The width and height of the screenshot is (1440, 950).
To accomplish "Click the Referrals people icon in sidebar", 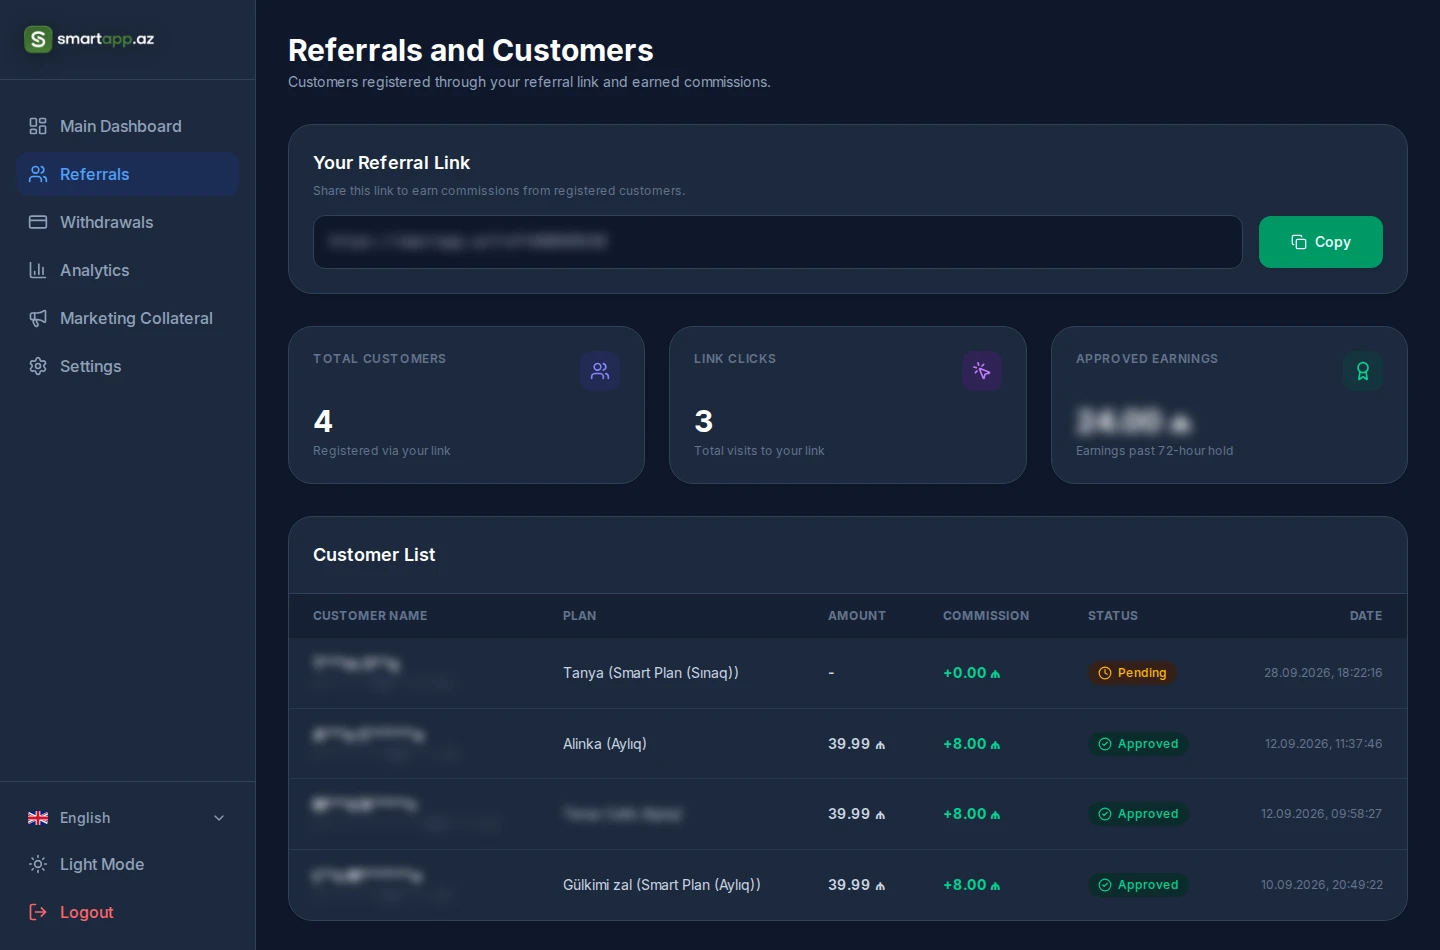I will (x=38, y=174).
